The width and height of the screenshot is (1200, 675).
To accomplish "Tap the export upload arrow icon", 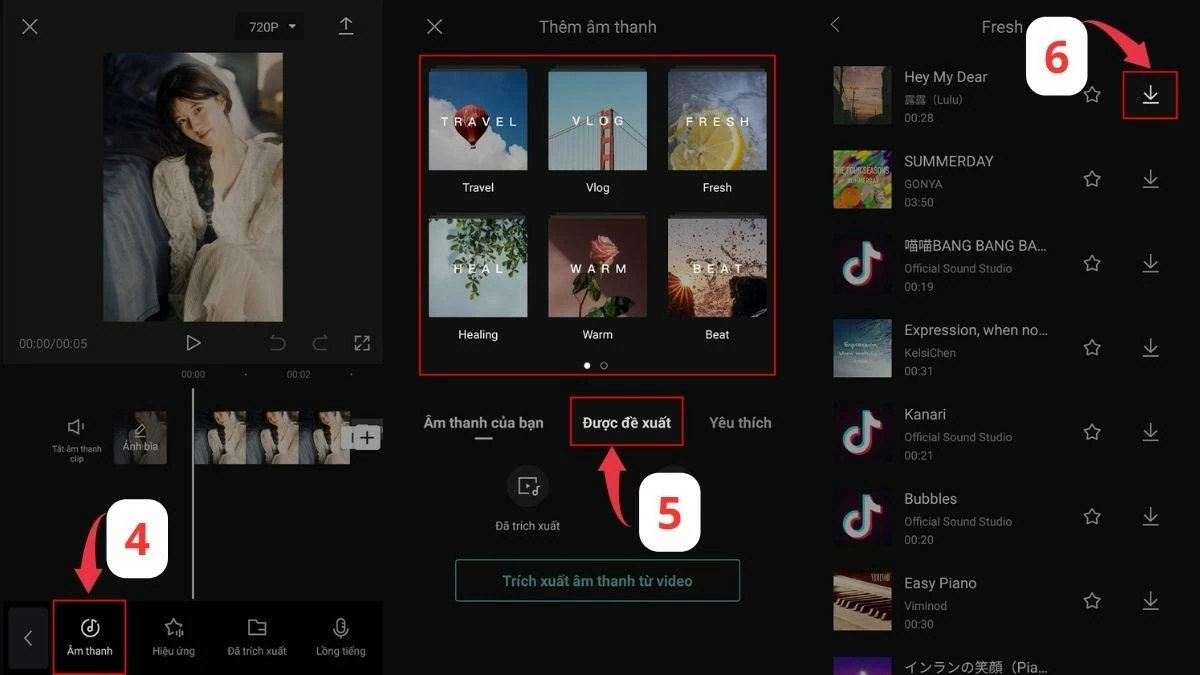I will [x=346, y=27].
